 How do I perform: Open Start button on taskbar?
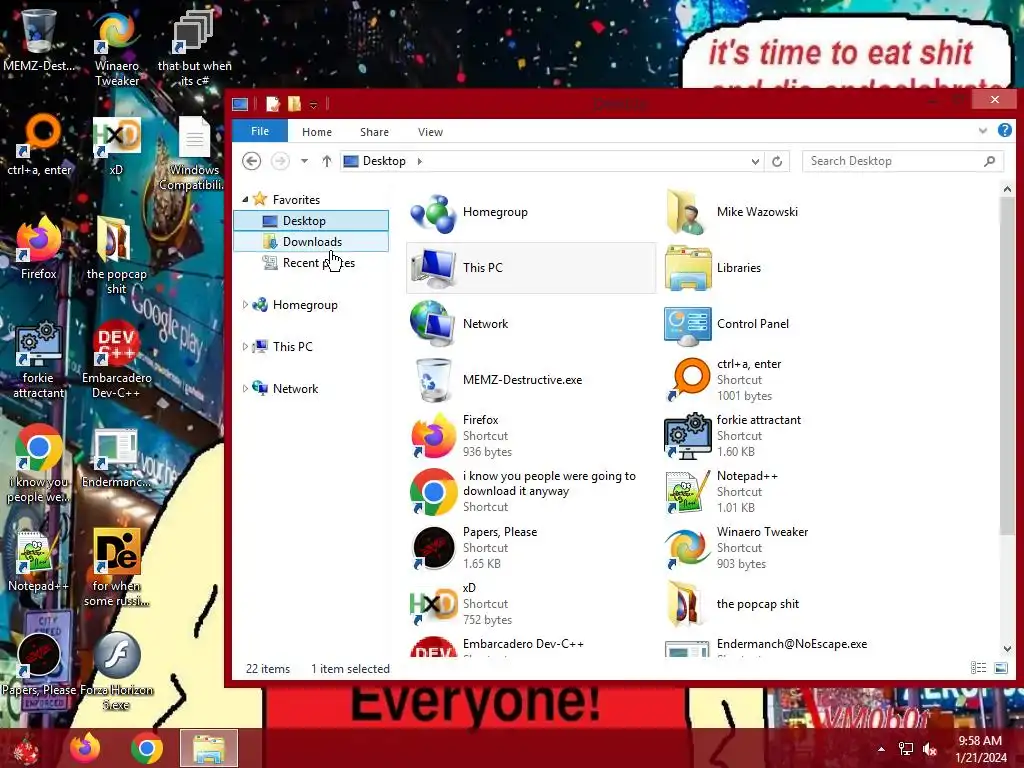pos(26,749)
